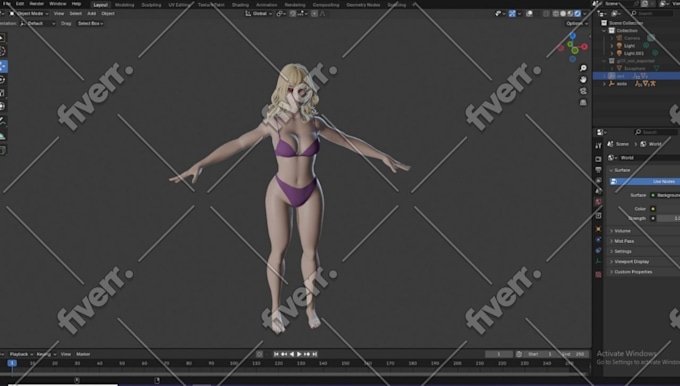
Task: Select the 3D Cursor tool
Action: coord(2,51)
